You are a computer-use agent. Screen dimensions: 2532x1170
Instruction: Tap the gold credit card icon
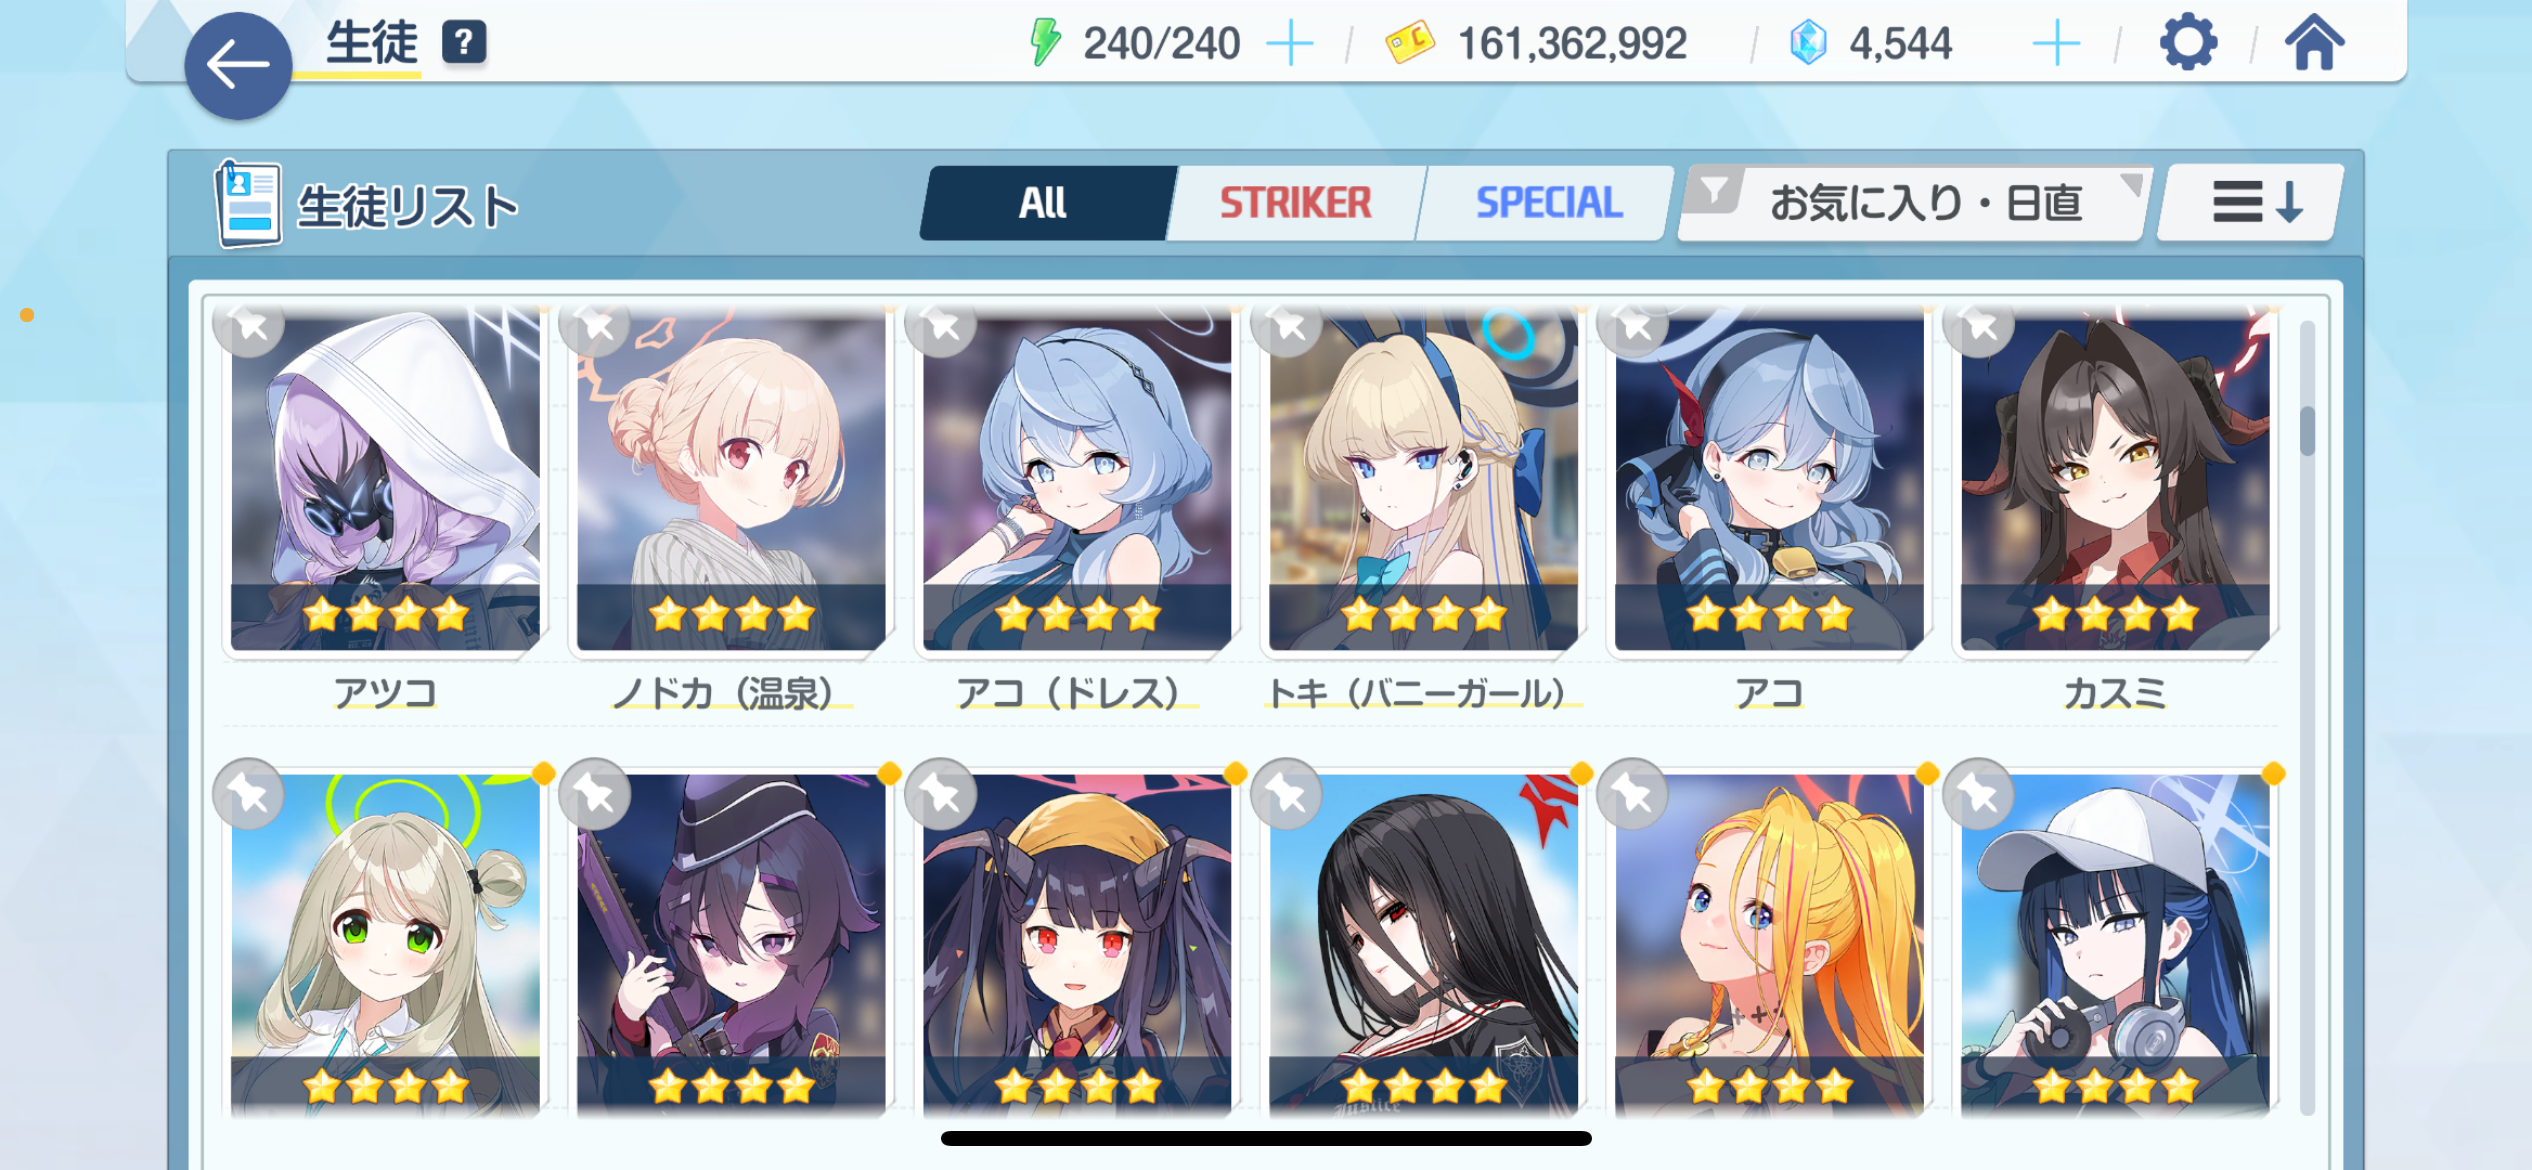coord(1410,43)
